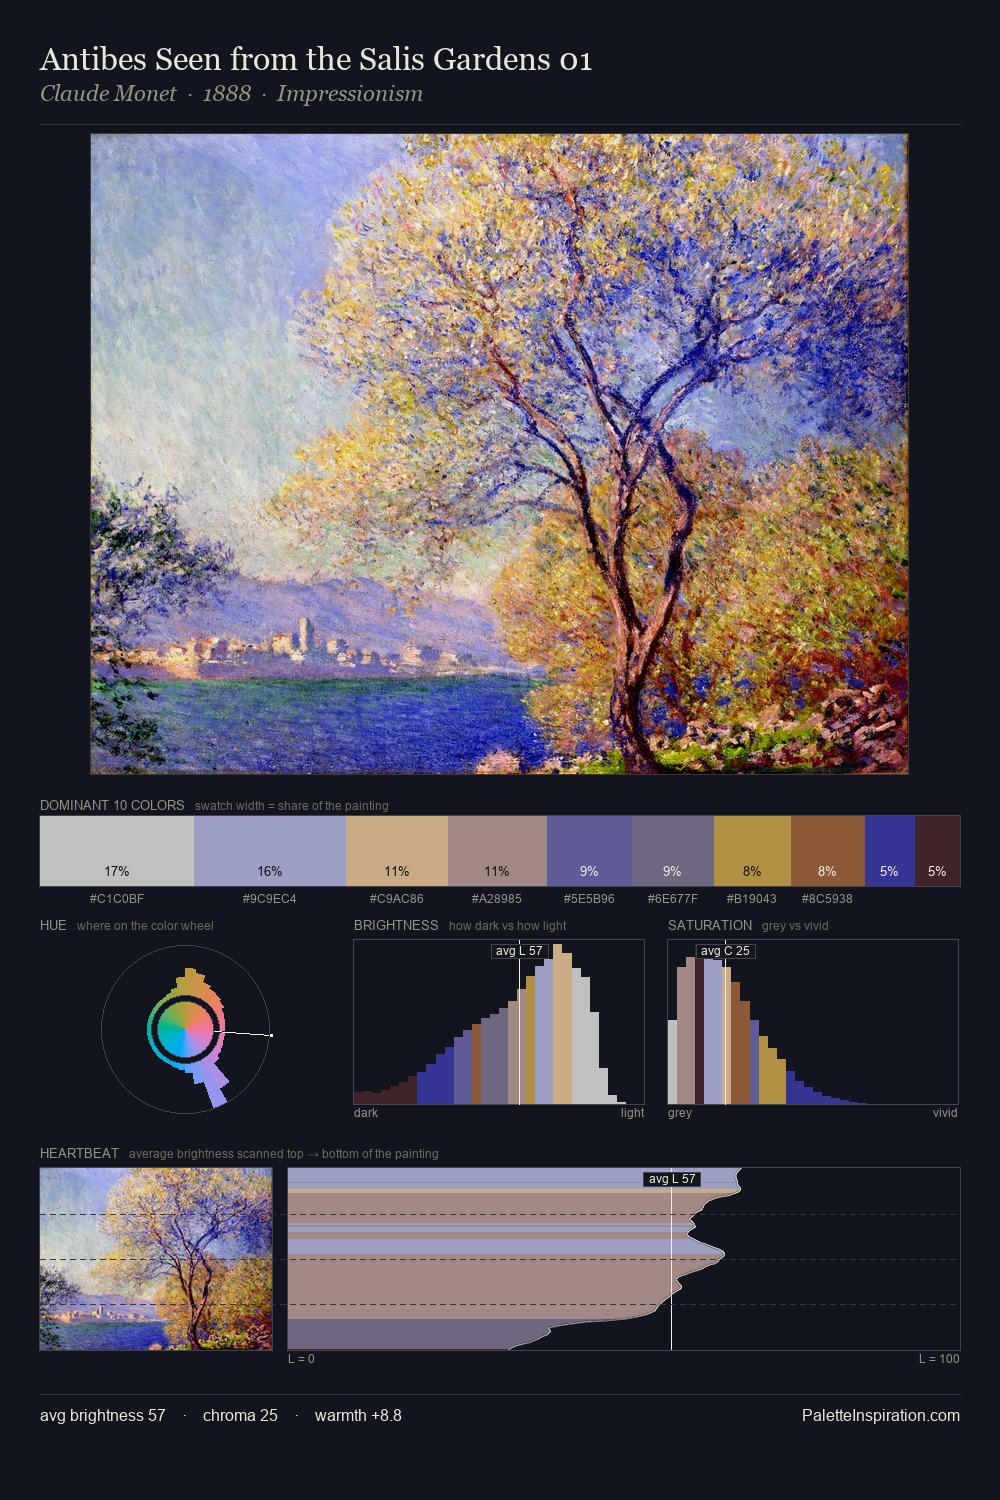Image resolution: width=1000 pixels, height=1500 pixels.
Task: Open the main Monet painting image
Action: pyautogui.click(x=499, y=454)
